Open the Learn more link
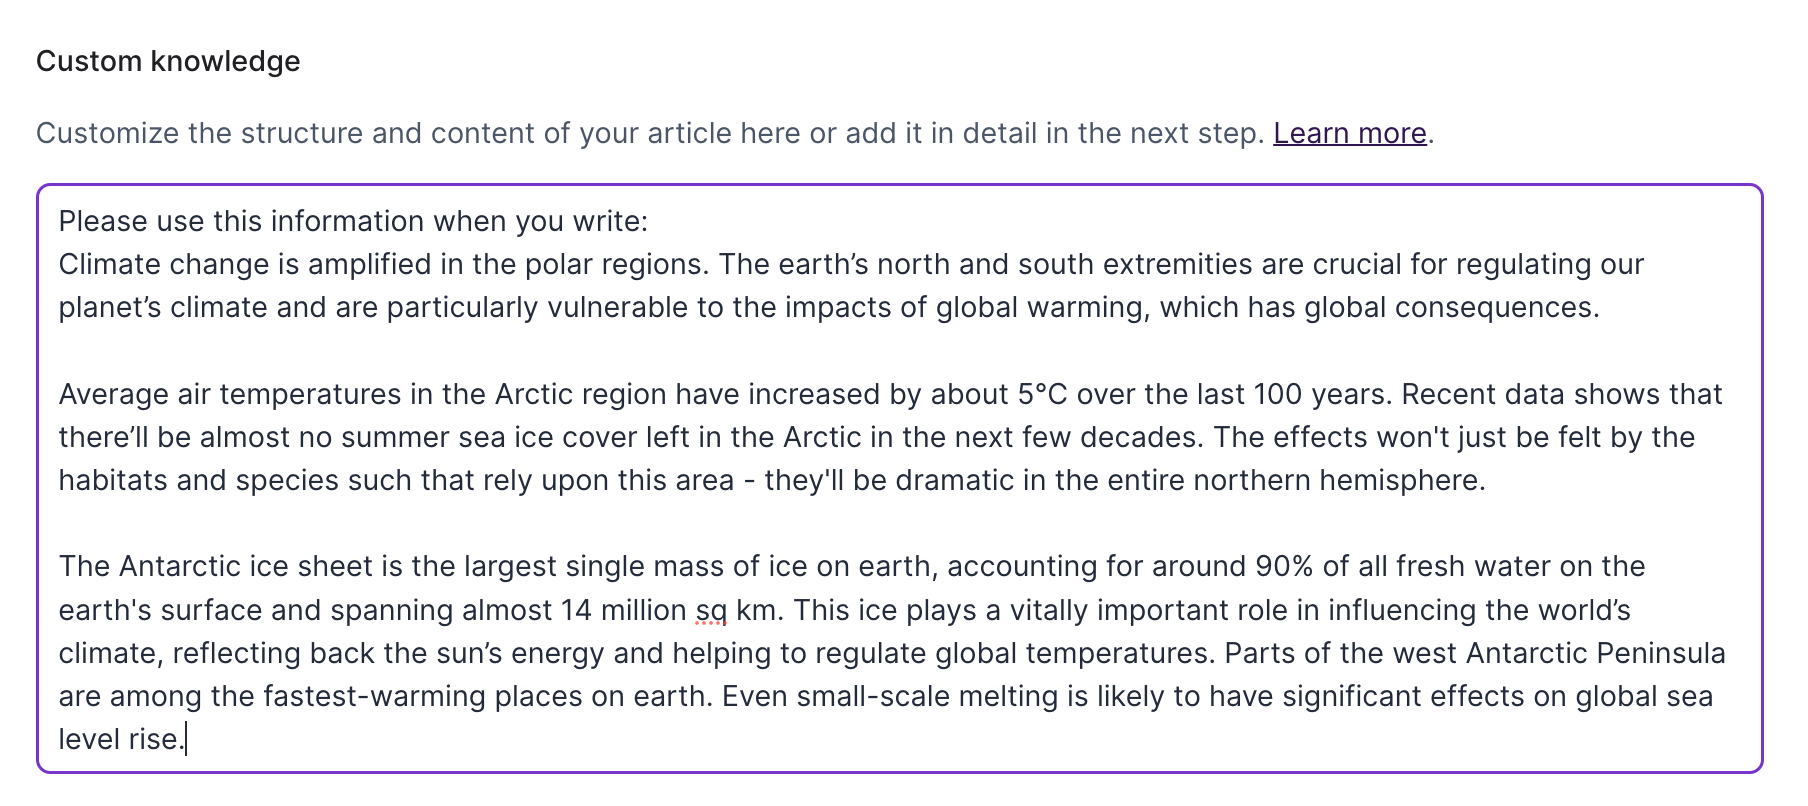 click(x=1349, y=133)
